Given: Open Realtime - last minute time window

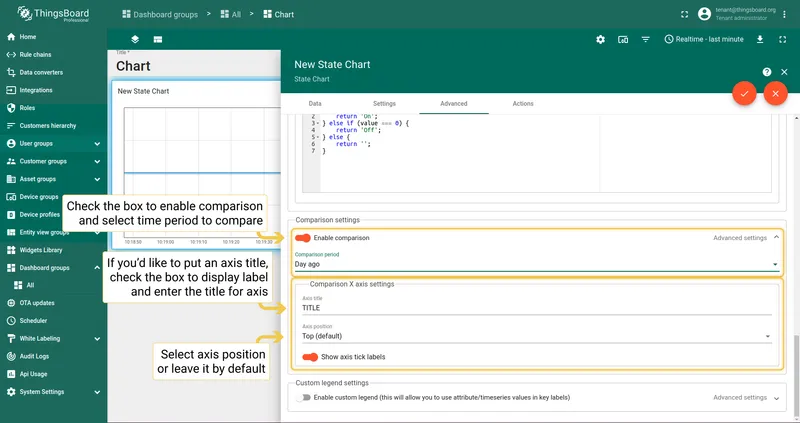Looking at the screenshot, I should pyautogui.click(x=704, y=39).
